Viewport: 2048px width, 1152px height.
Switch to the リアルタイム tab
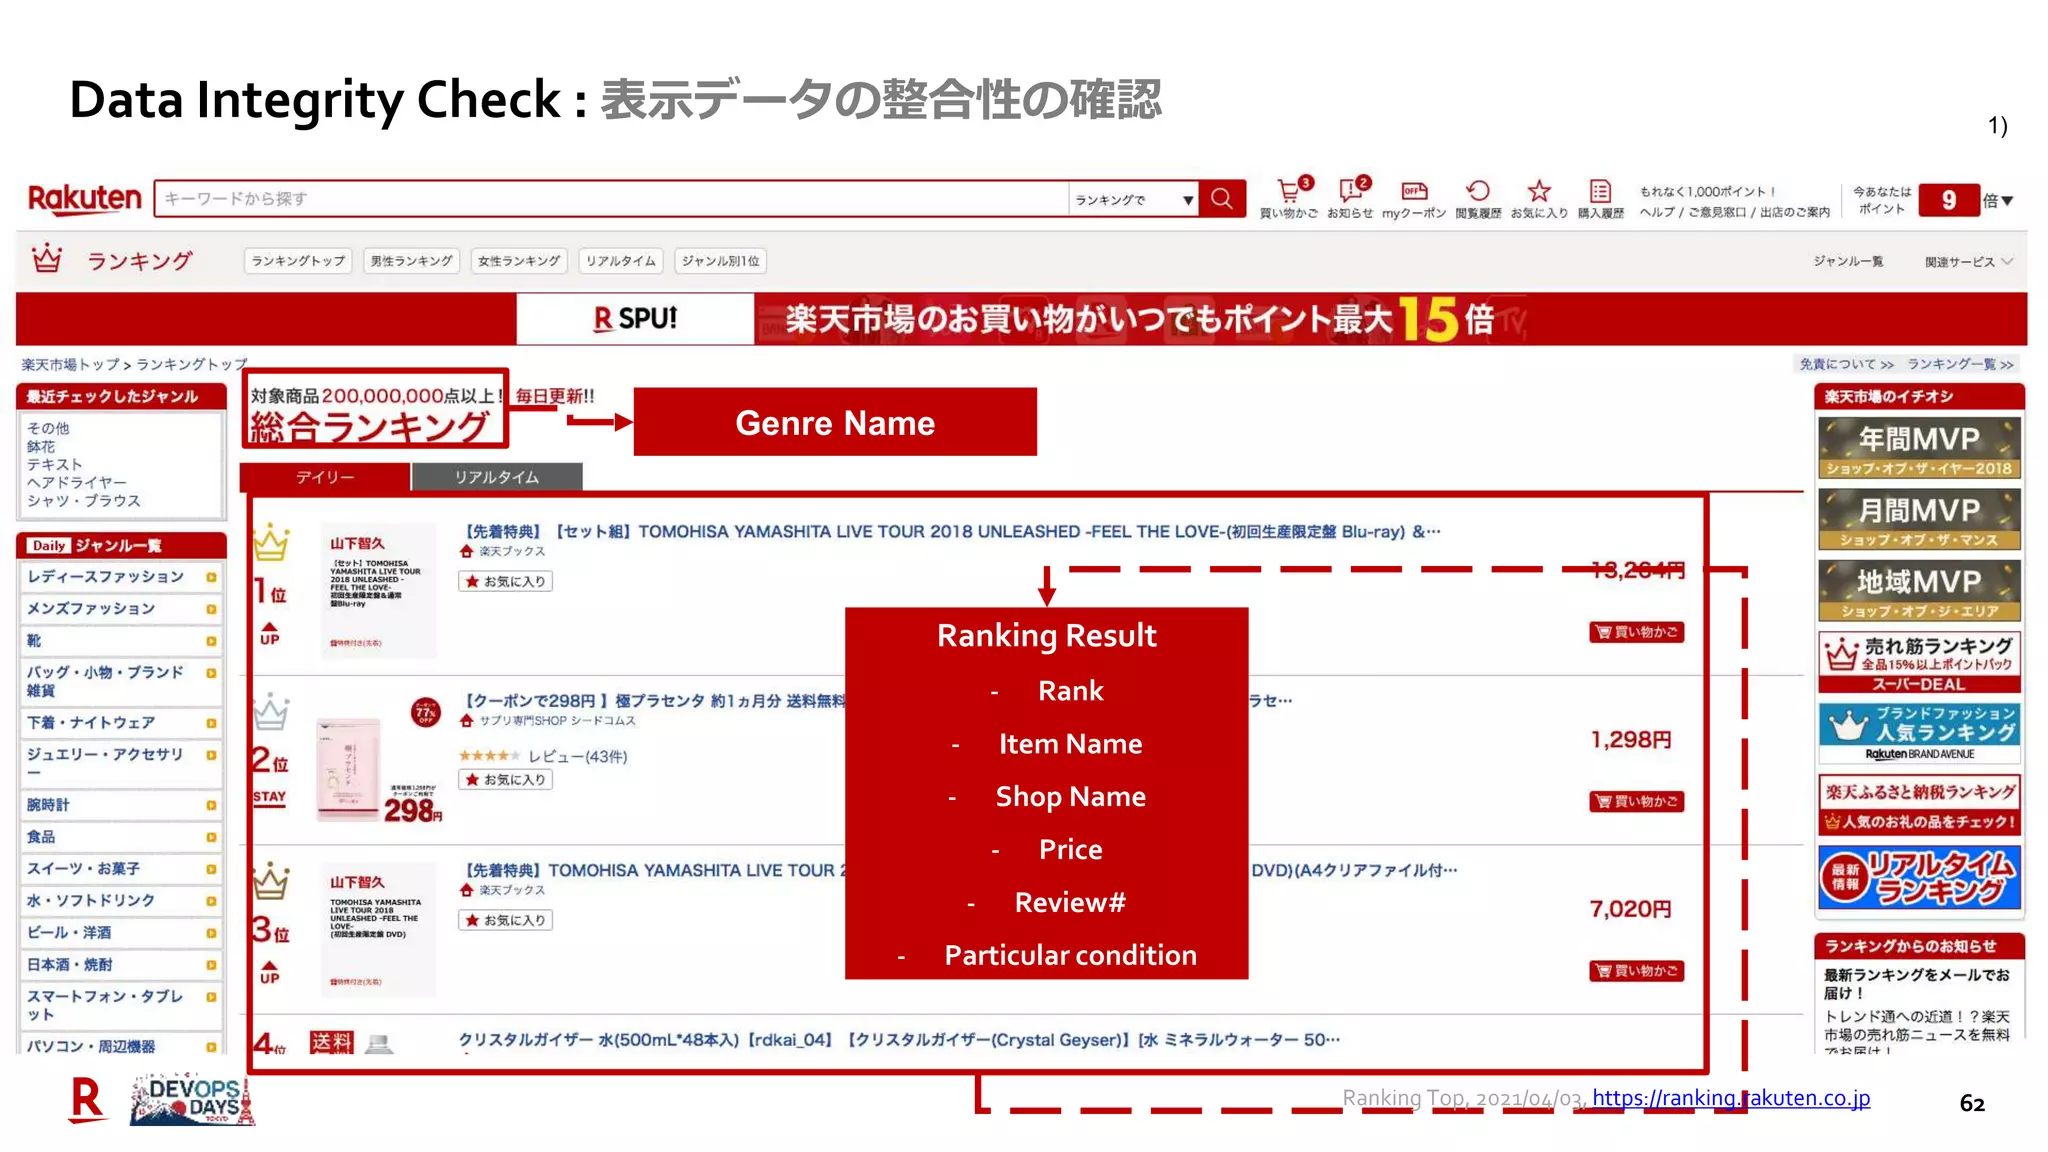[x=497, y=477]
